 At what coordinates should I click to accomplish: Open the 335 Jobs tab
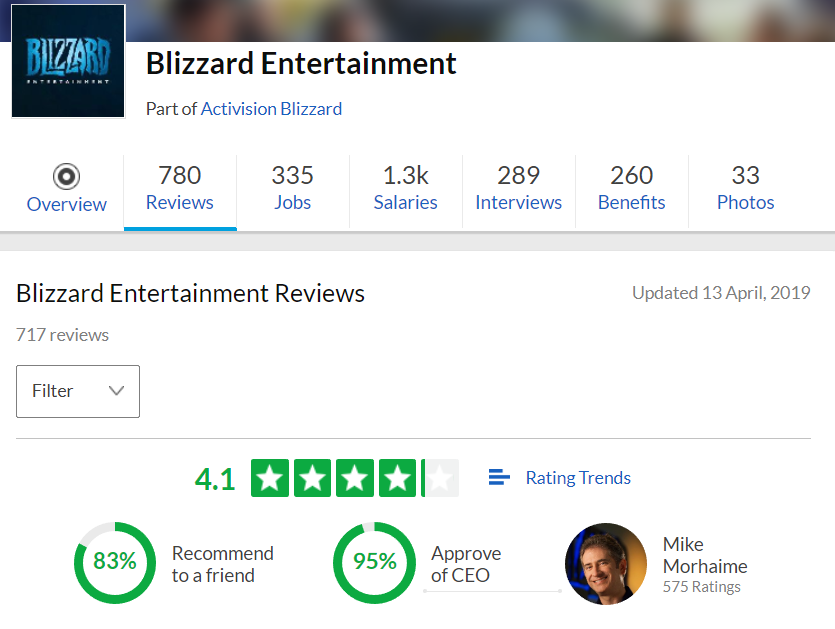pyautogui.click(x=293, y=190)
